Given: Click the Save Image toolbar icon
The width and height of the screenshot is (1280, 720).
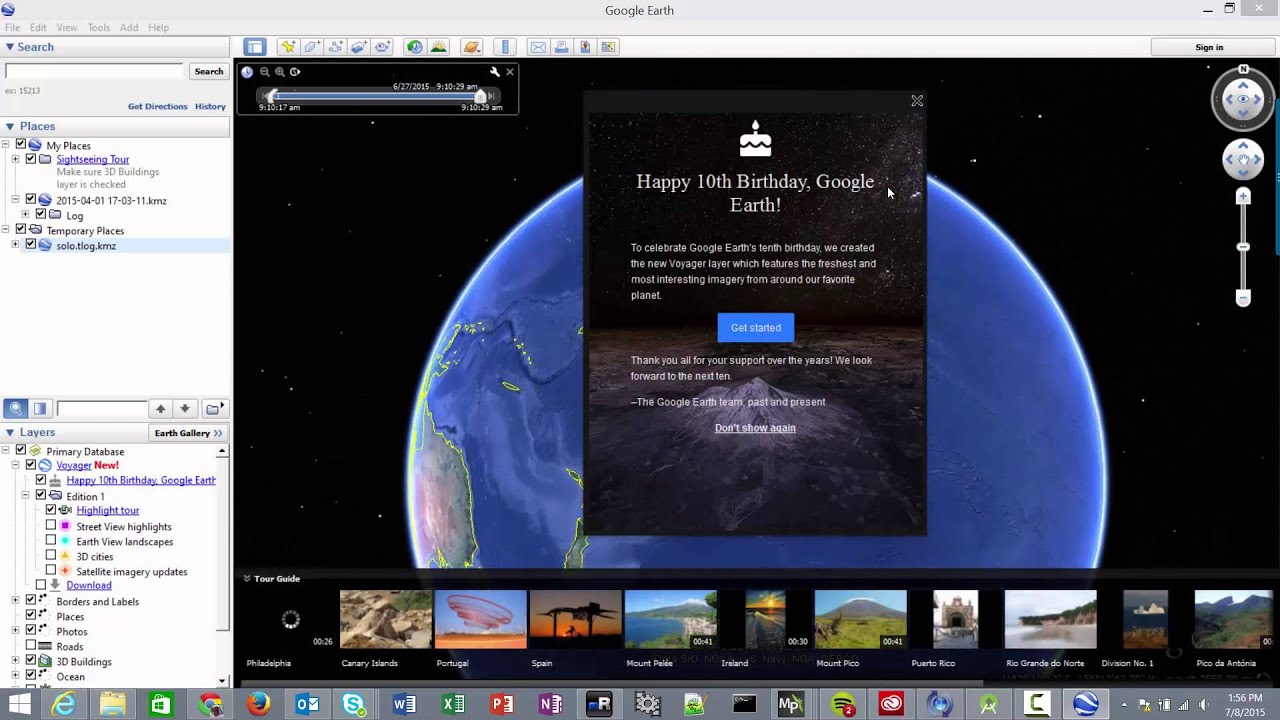Looking at the screenshot, I should [x=585, y=47].
